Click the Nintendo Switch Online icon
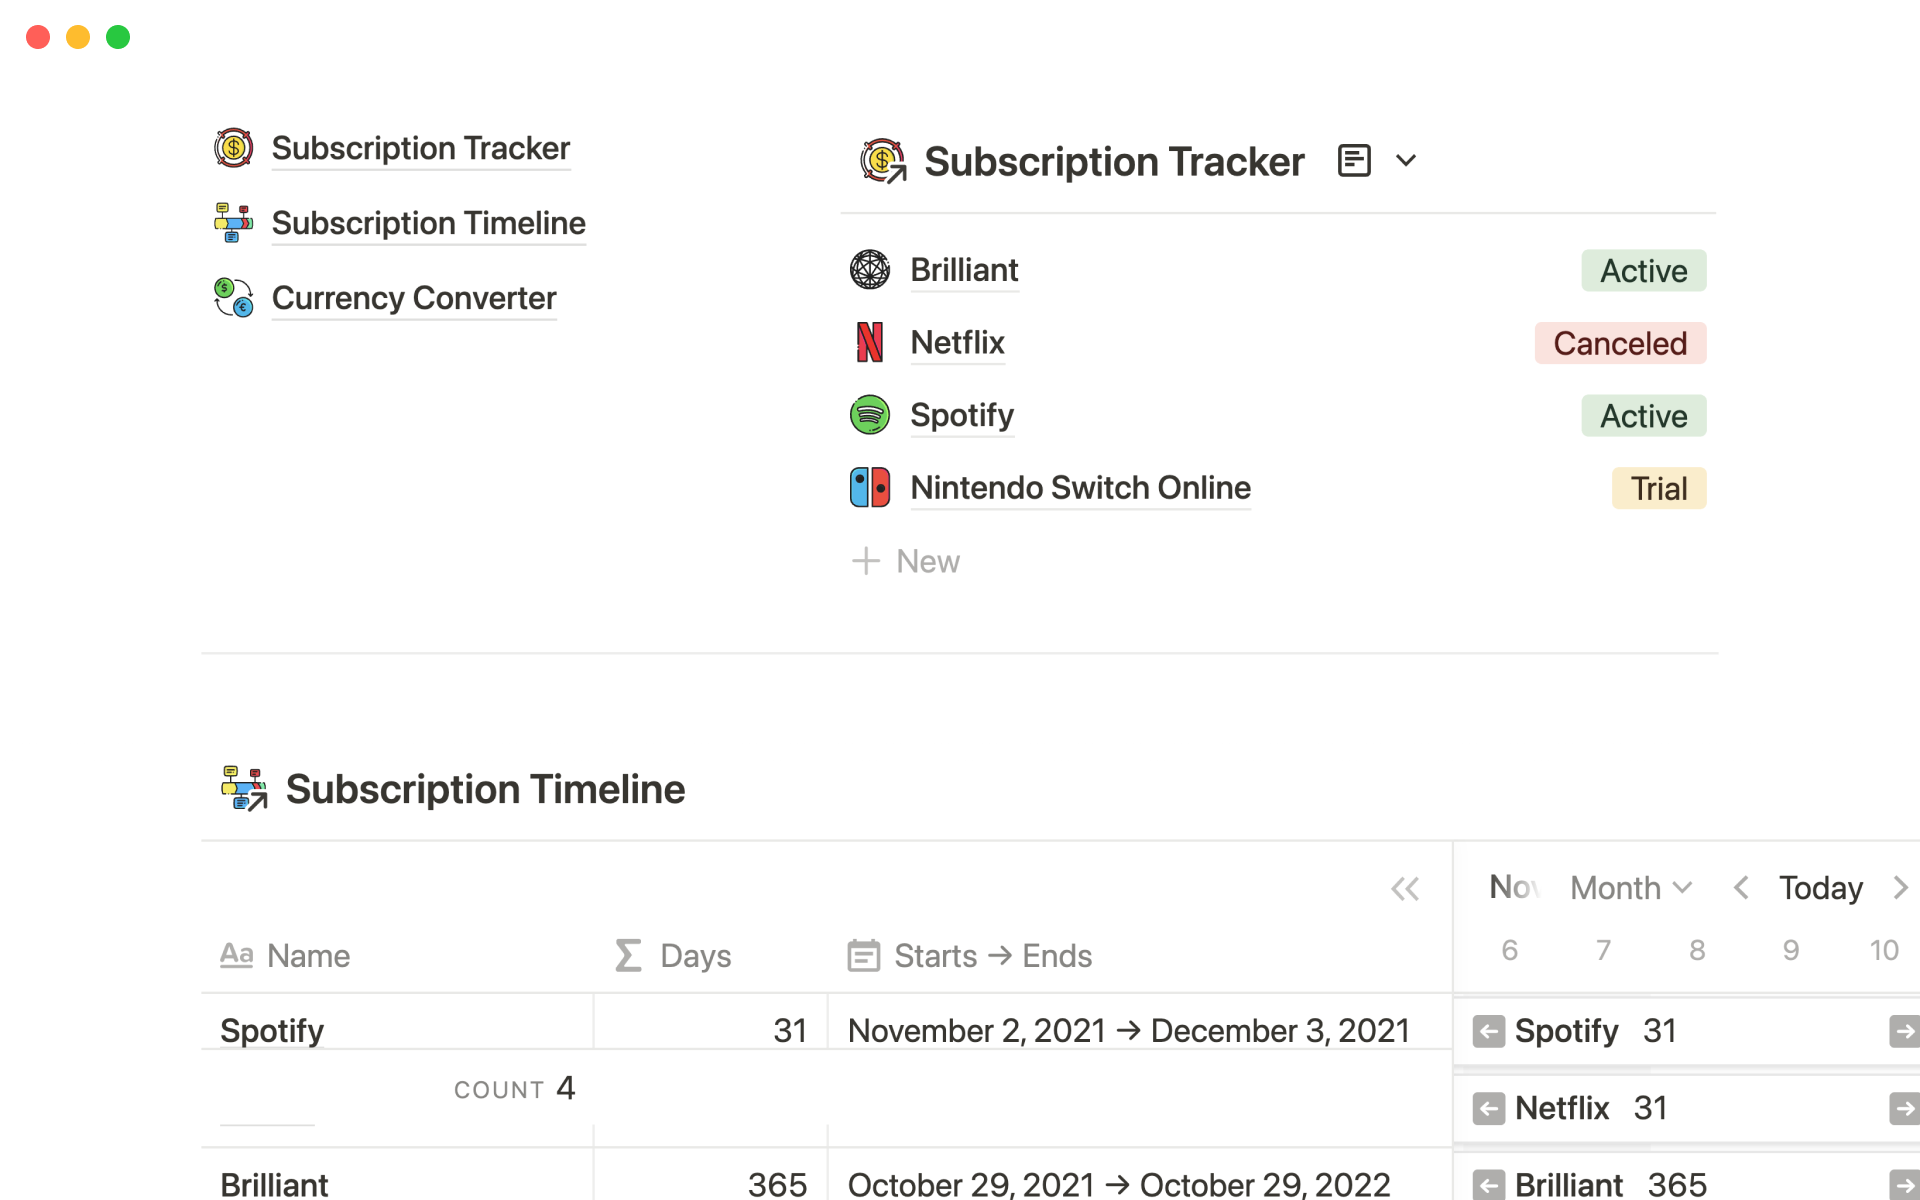This screenshot has width=1920, height=1200. tap(870, 488)
